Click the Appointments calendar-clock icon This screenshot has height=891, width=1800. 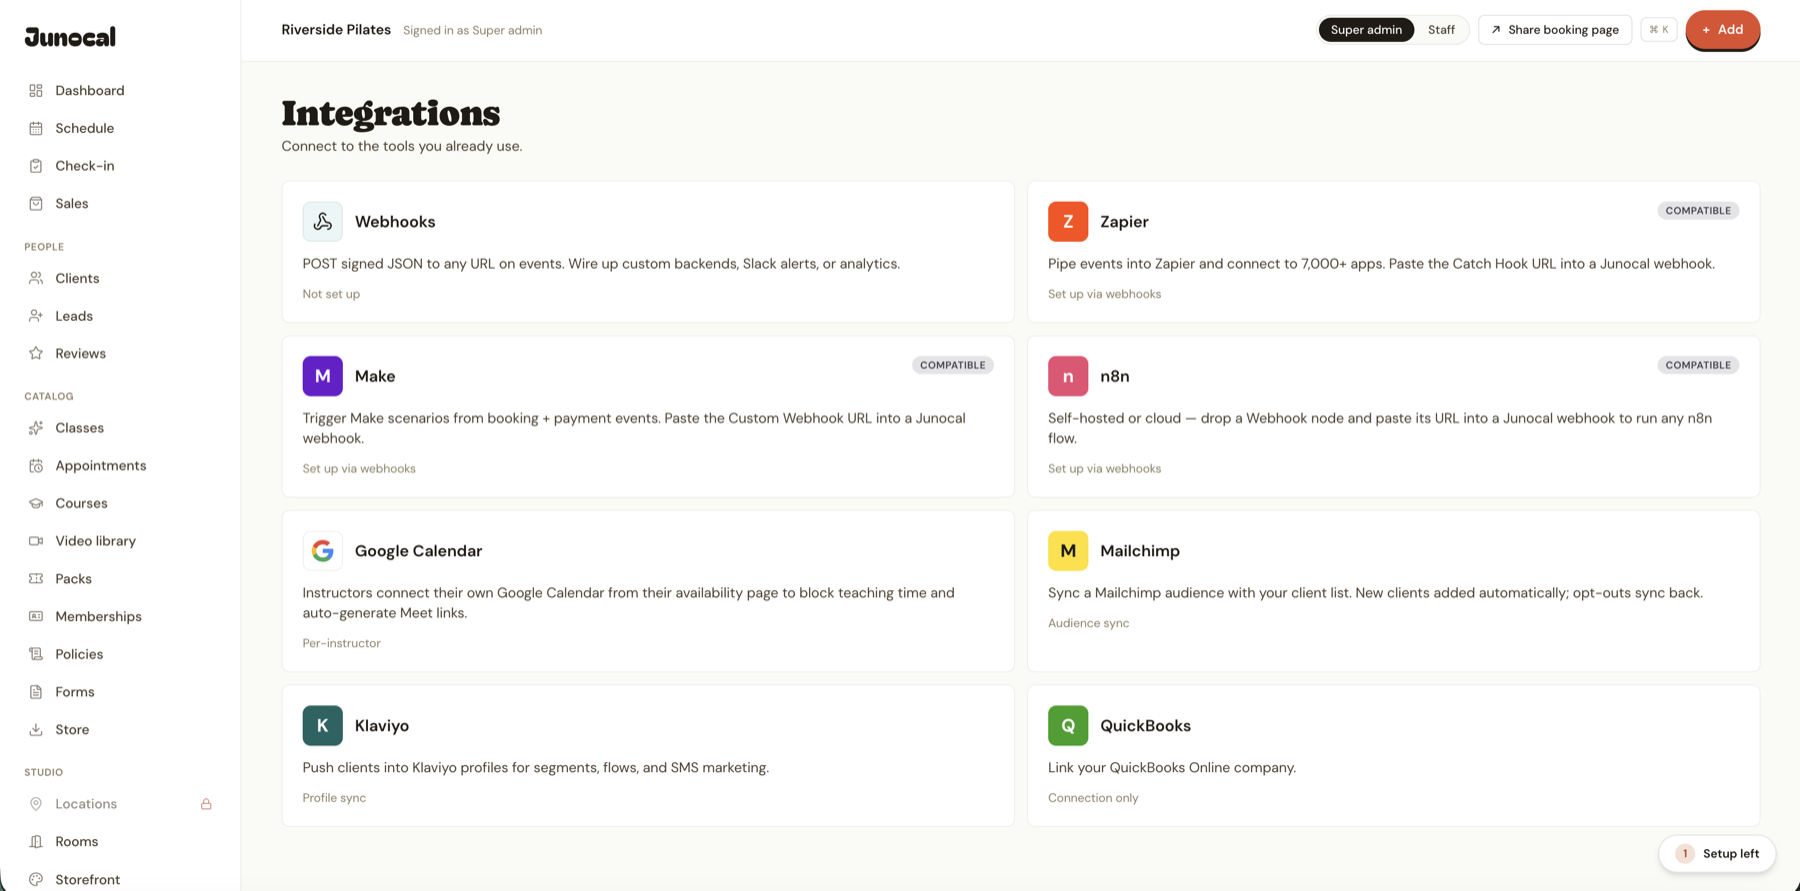[36, 466]
